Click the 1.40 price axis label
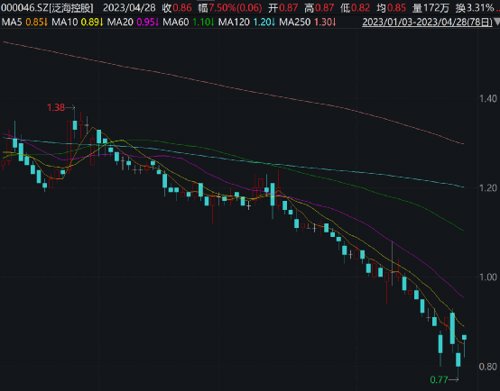The height and width of the screenshot is (391, 500). click(x=488, y=98)
